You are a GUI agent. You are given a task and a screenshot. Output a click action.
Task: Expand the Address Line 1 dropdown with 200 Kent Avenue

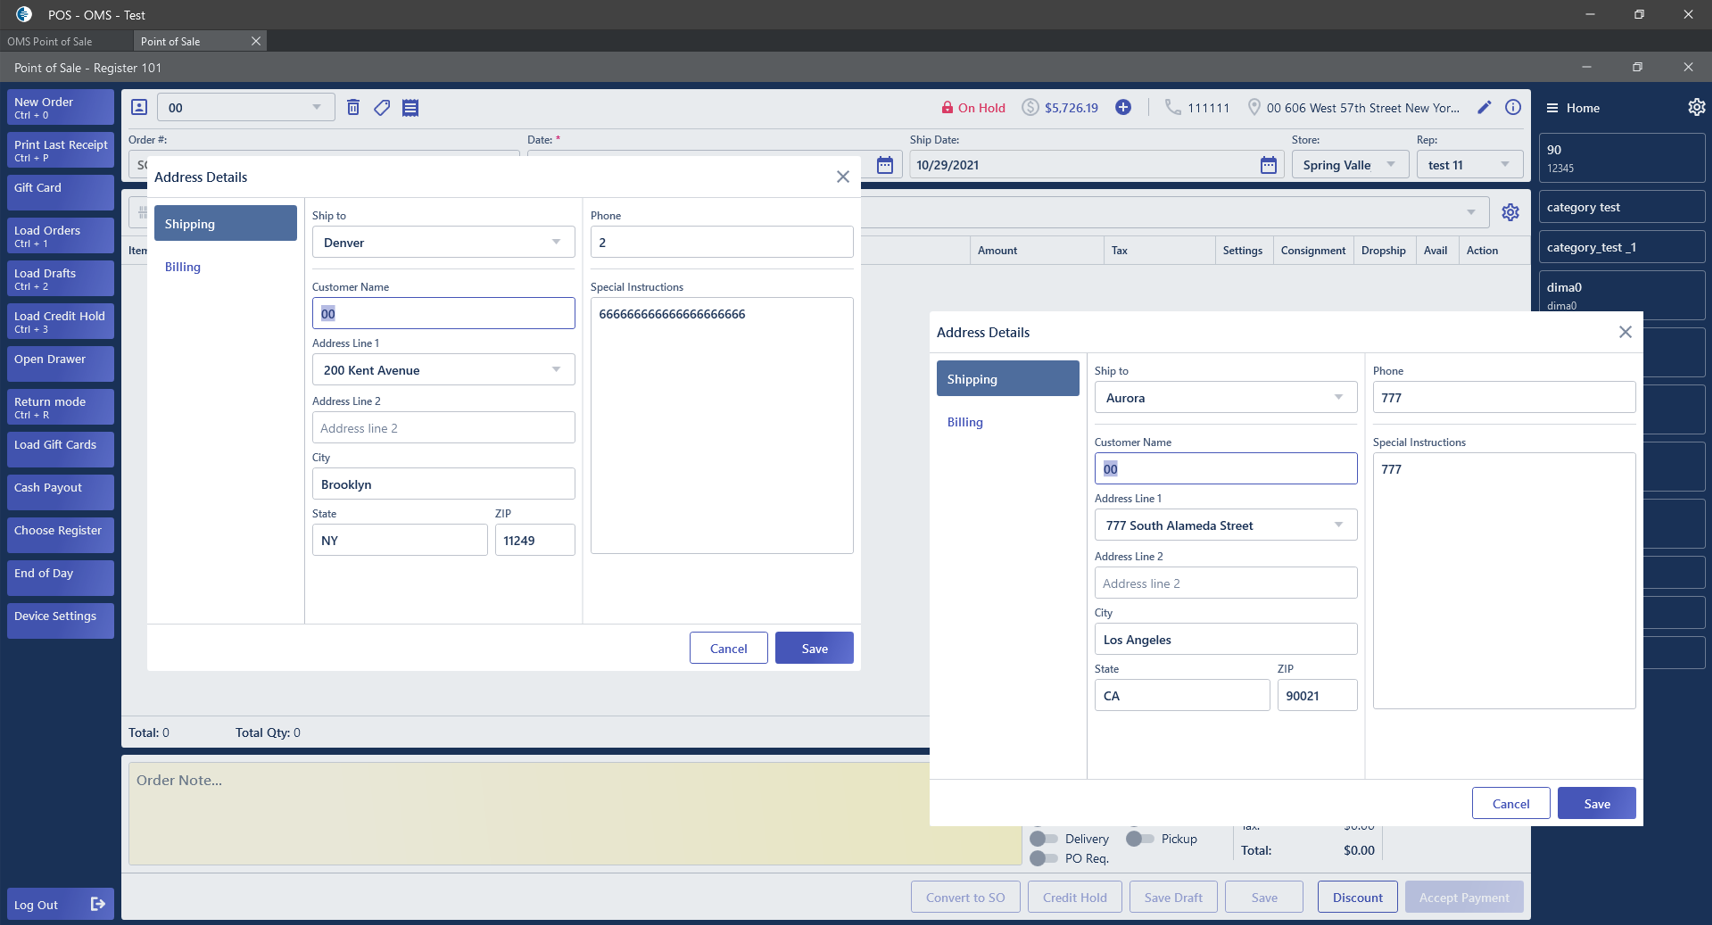pyautogui.click(x=556, y=370)
